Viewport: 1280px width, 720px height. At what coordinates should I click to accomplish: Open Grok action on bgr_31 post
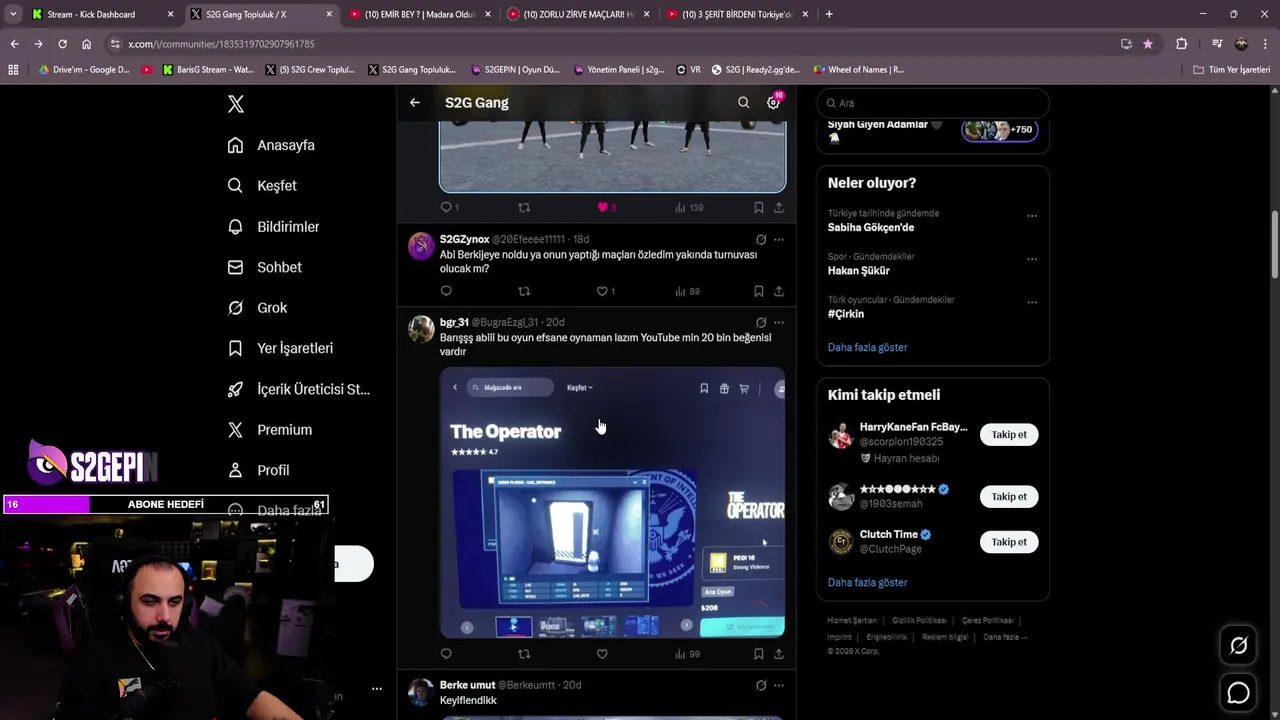point(761,323)
